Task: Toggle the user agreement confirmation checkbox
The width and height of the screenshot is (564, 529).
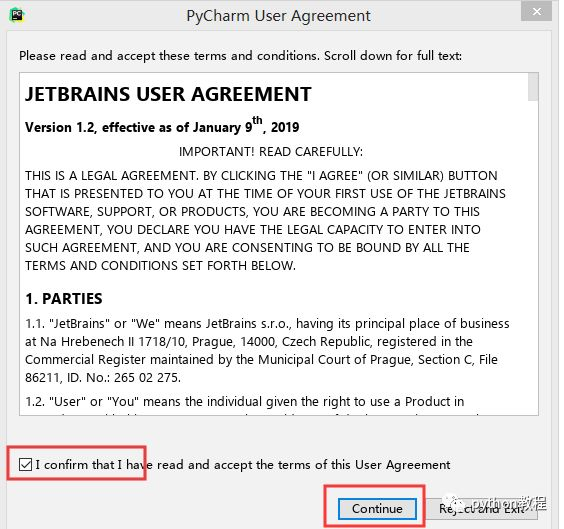Action: pyautogui.click(x=26, y=464)
